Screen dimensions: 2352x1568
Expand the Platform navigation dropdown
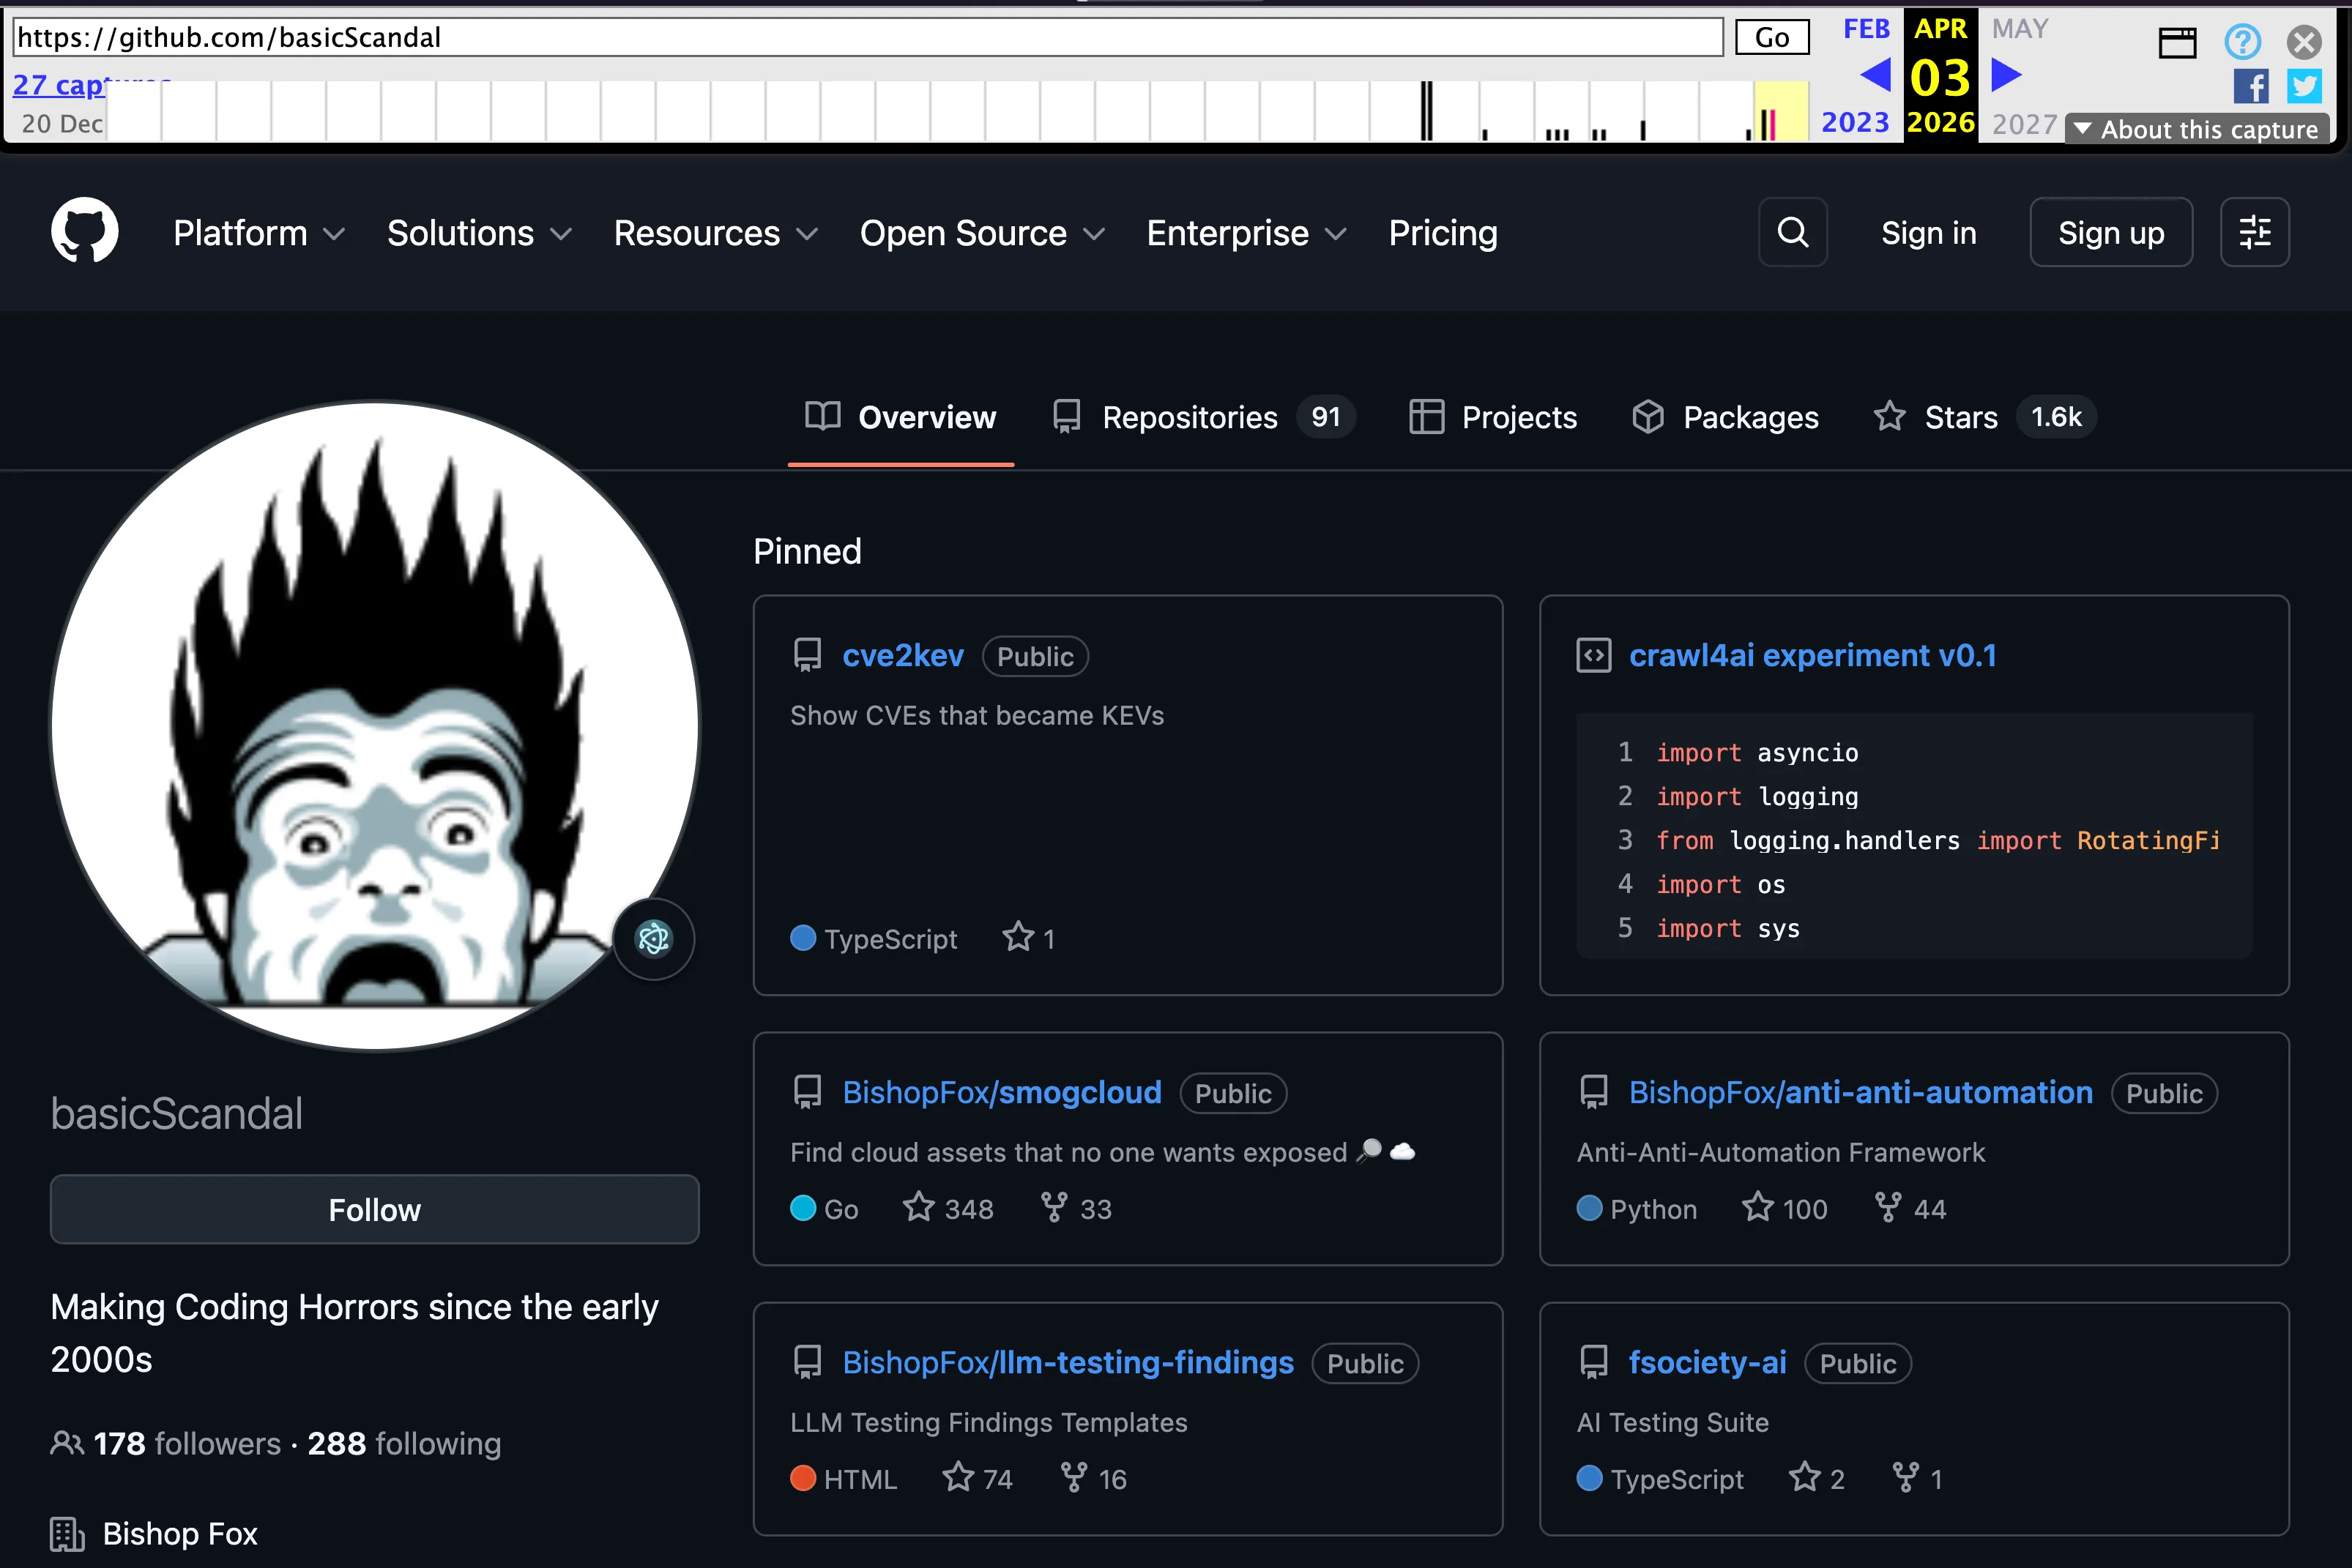coord(258,233)
